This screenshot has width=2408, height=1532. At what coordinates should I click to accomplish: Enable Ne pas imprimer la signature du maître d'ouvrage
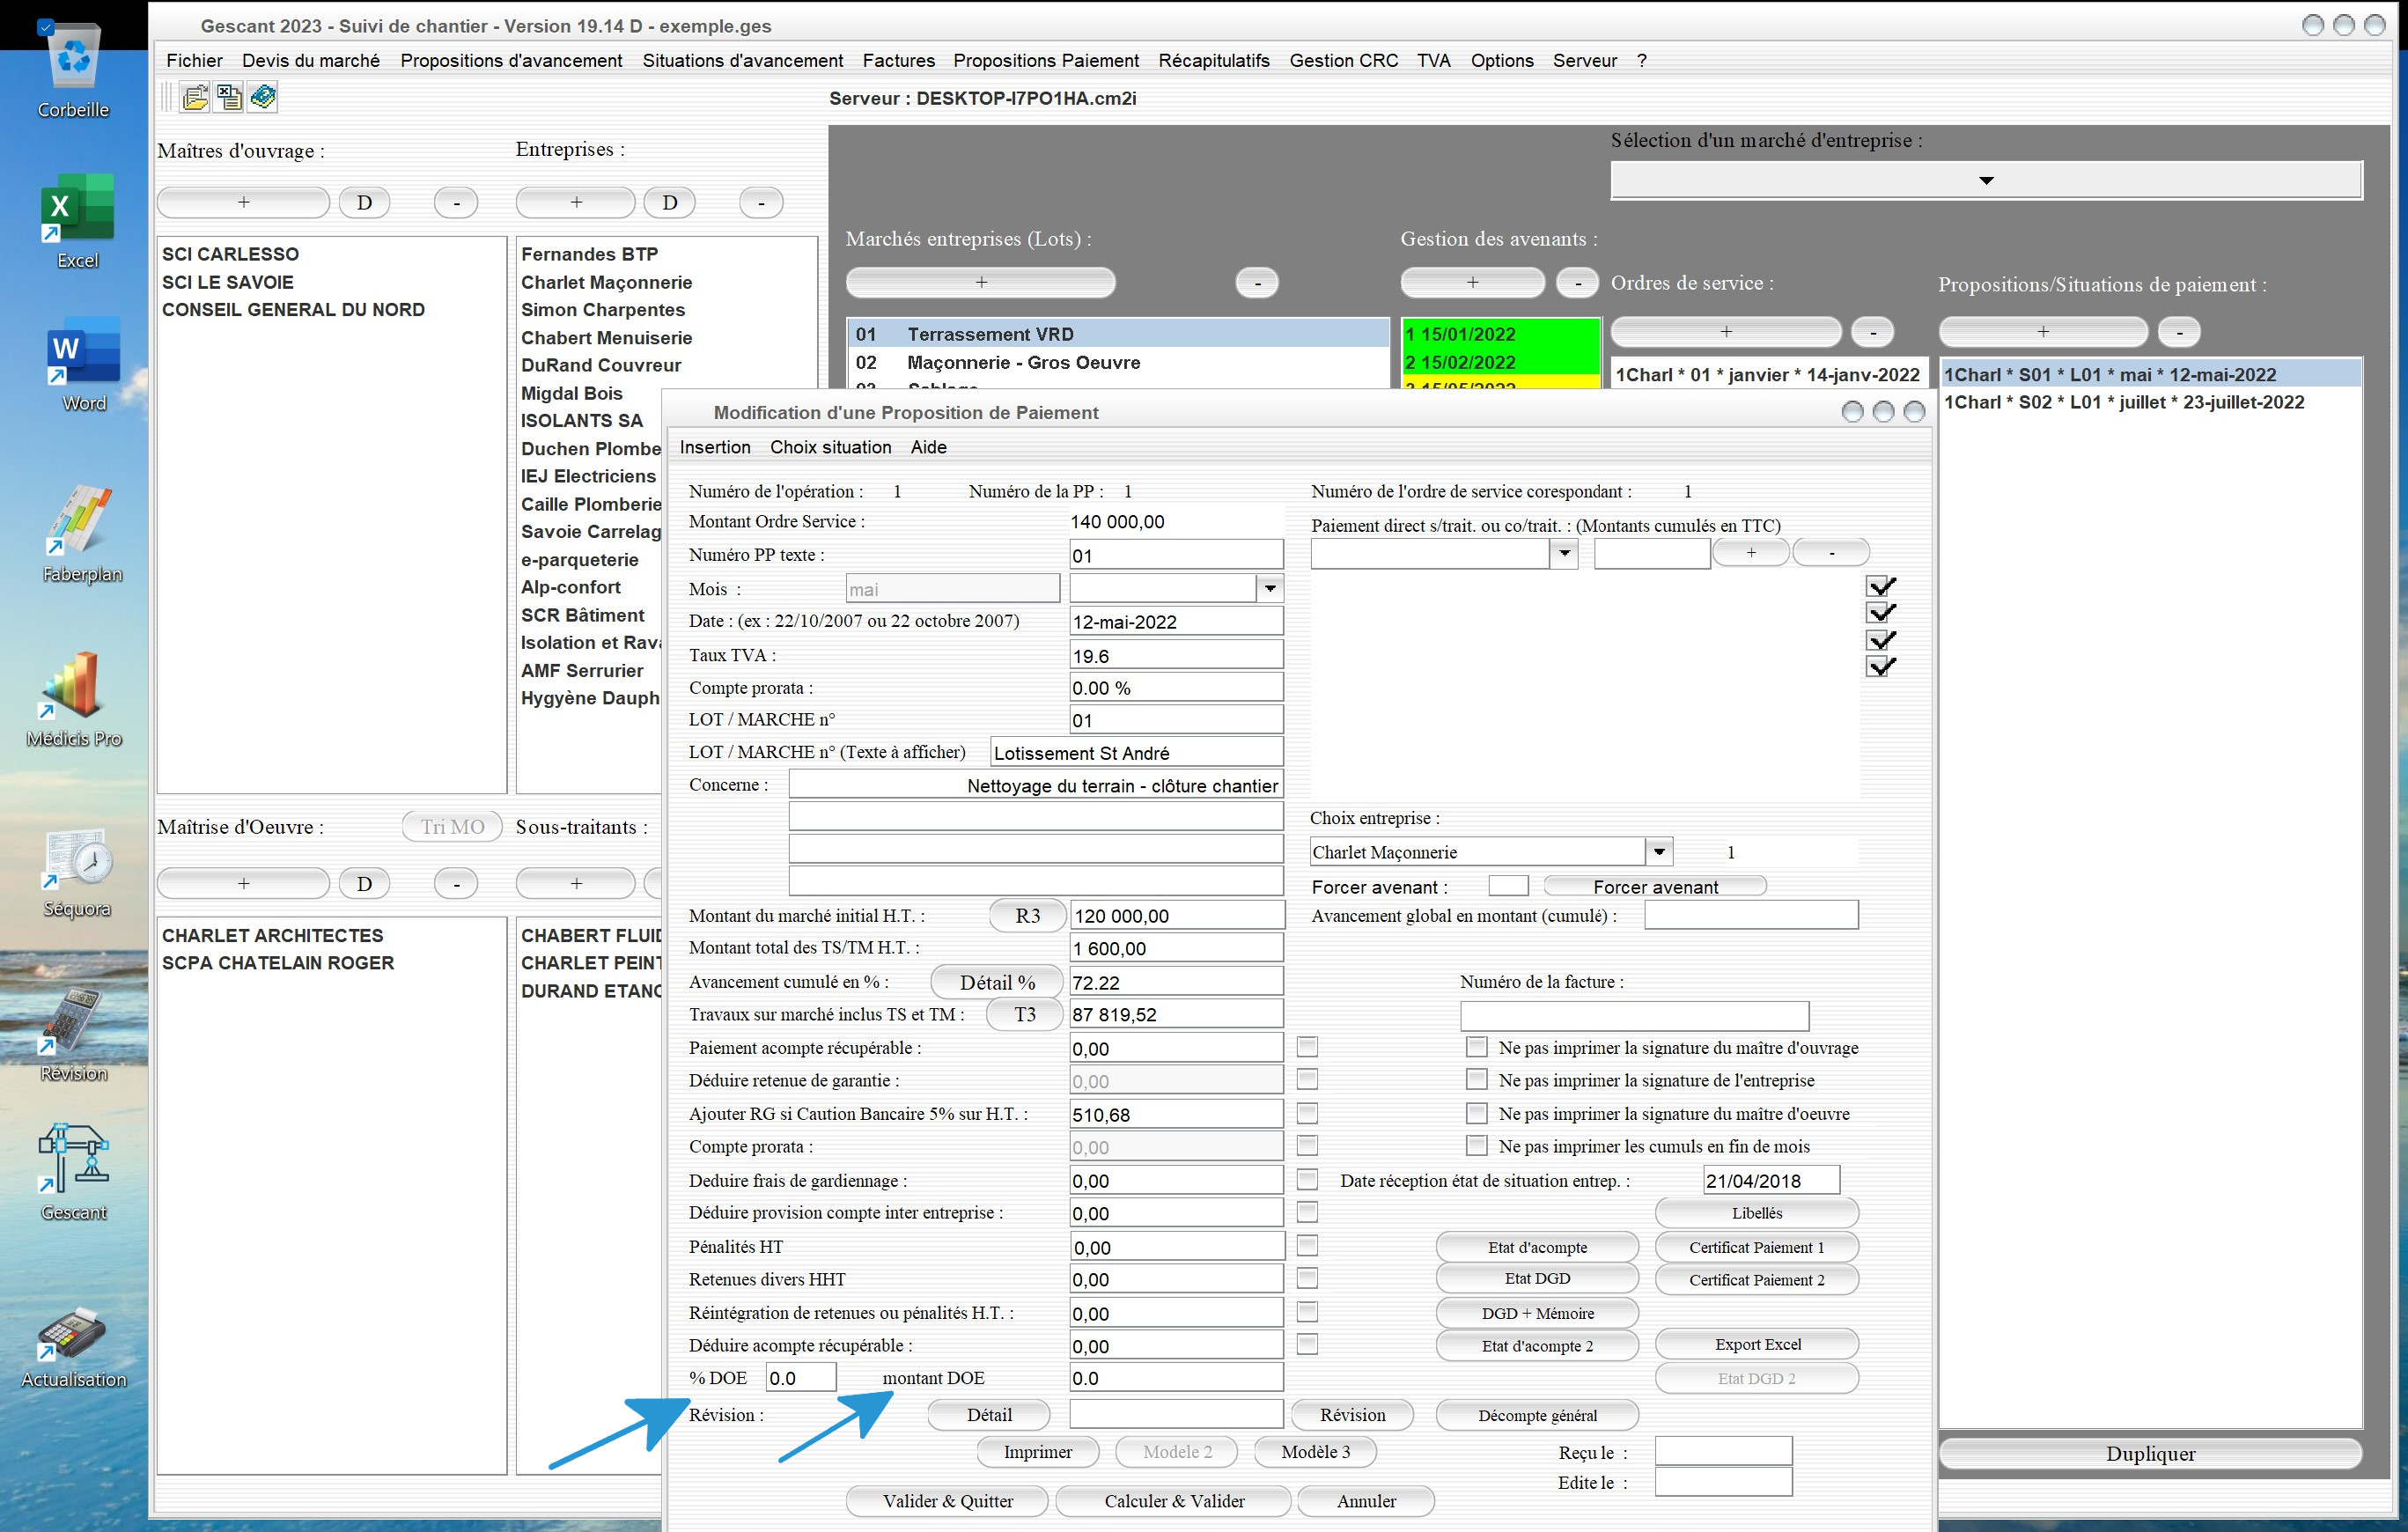[1476, 1047]
